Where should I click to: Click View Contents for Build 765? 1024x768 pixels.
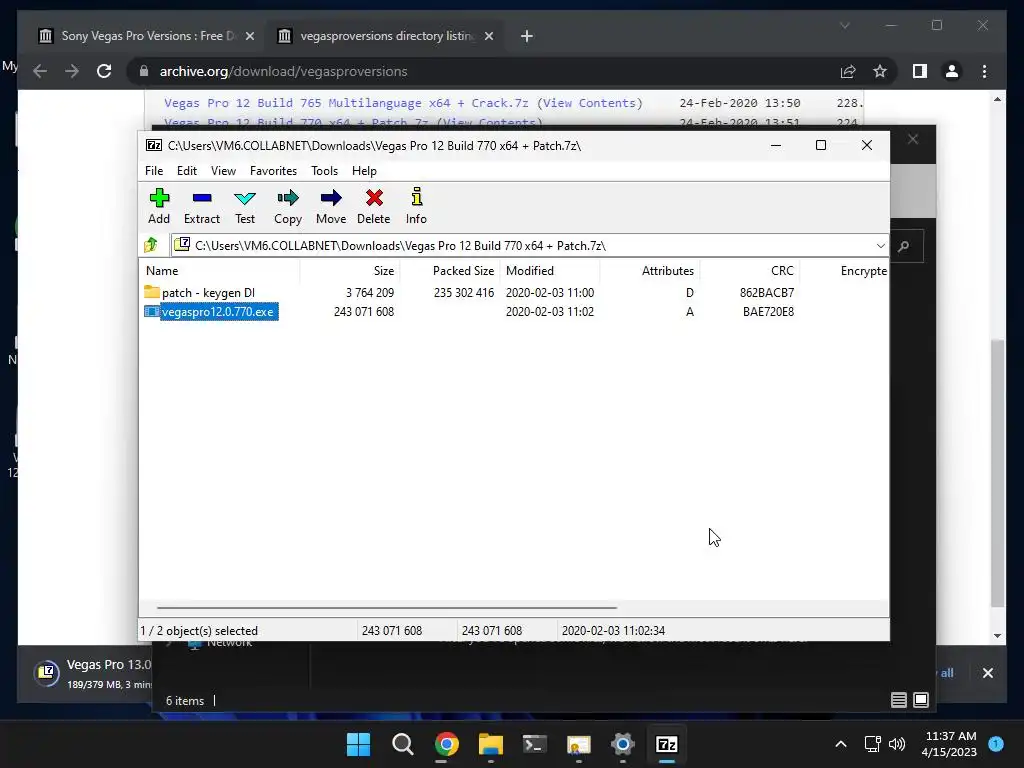[x=590, y=103]
